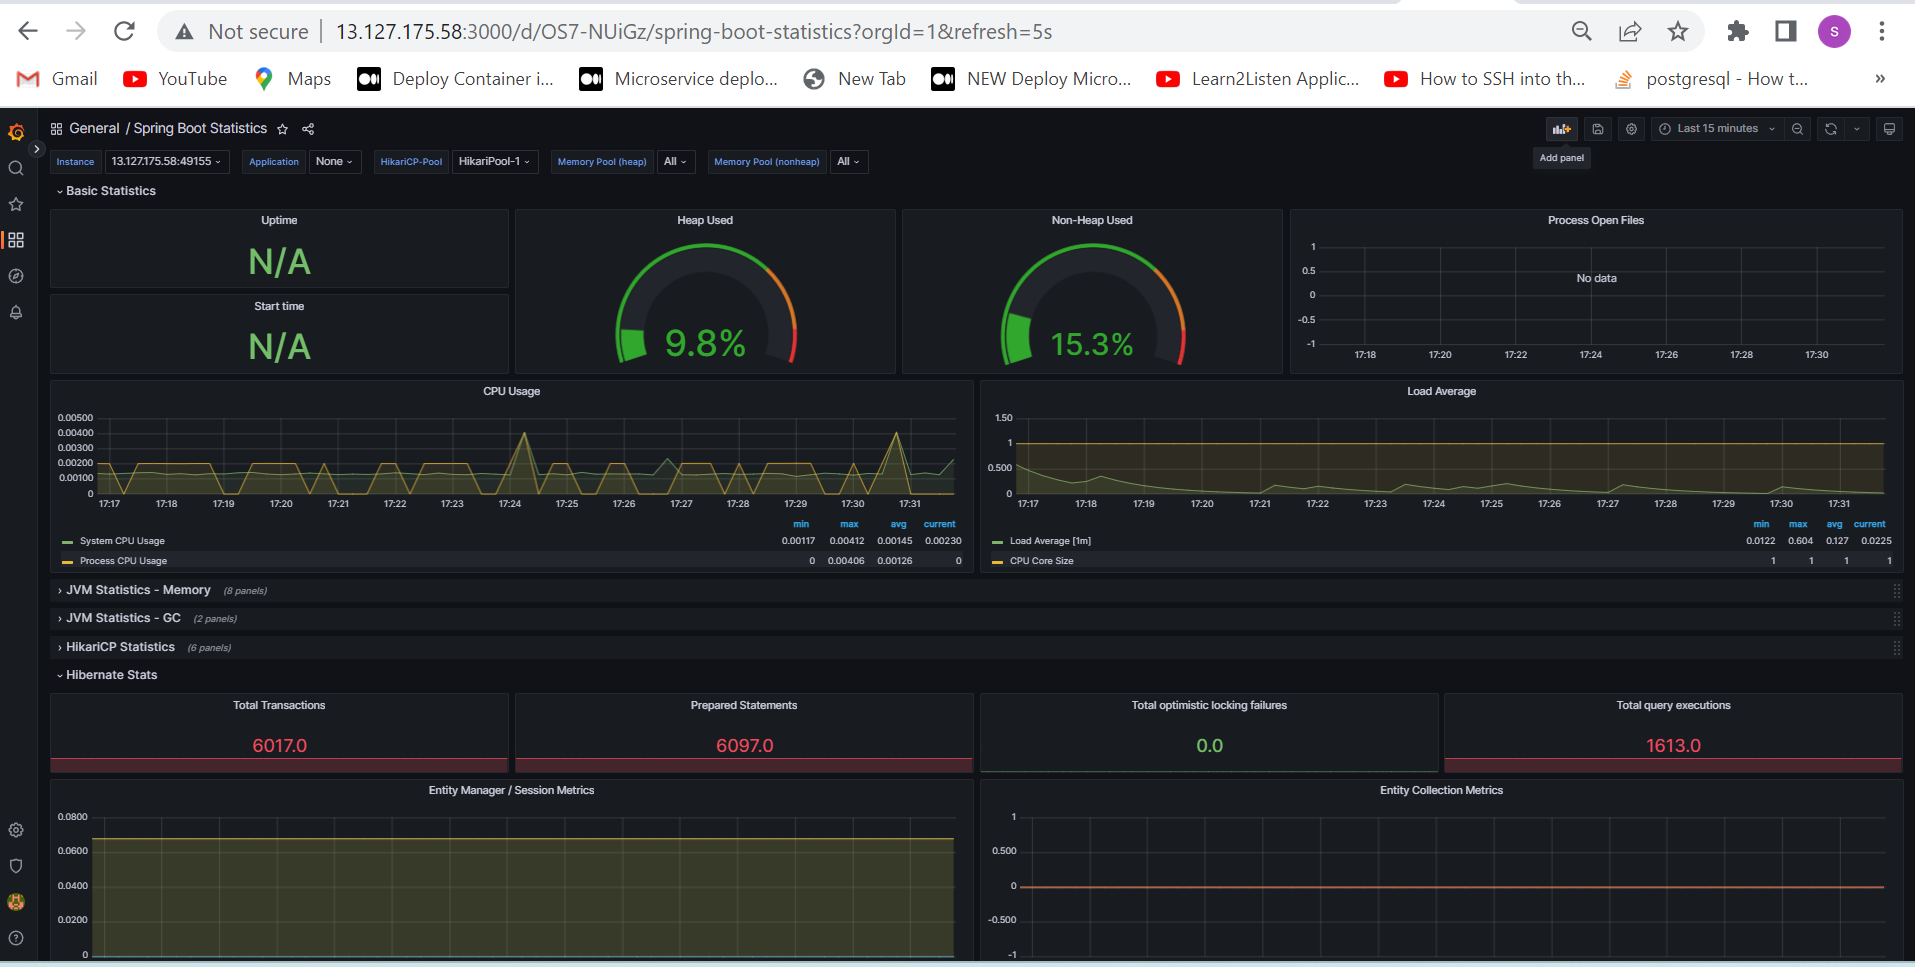The image size is (1915, 967).
Task: Toggle System CPU Usage legend series
Action: (x=122, y=541)
